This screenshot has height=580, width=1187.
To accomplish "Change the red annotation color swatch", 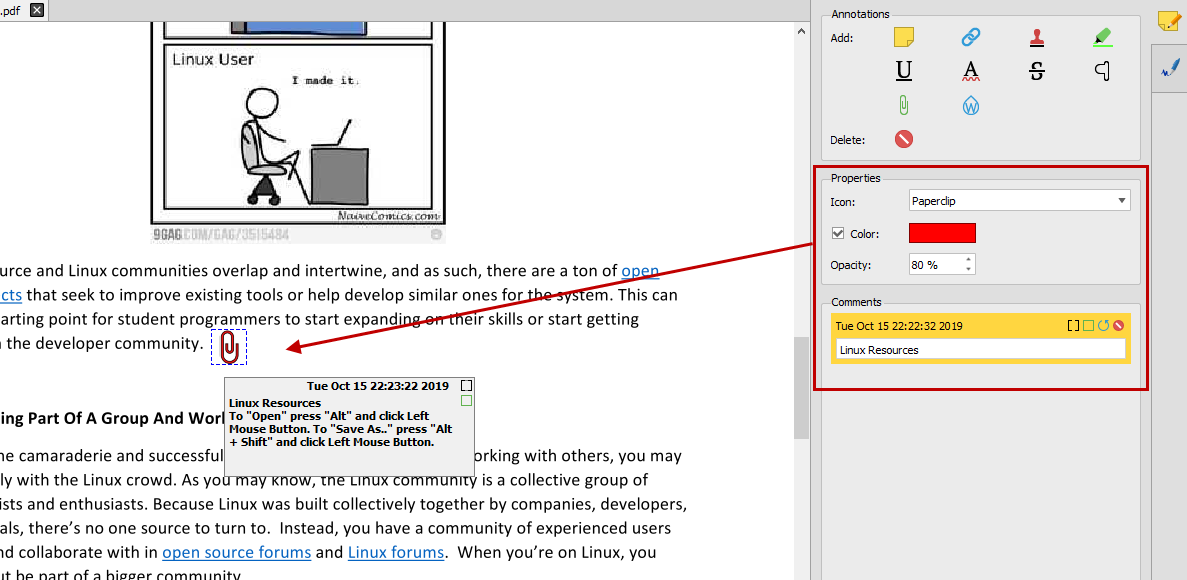I will (942, 232).
